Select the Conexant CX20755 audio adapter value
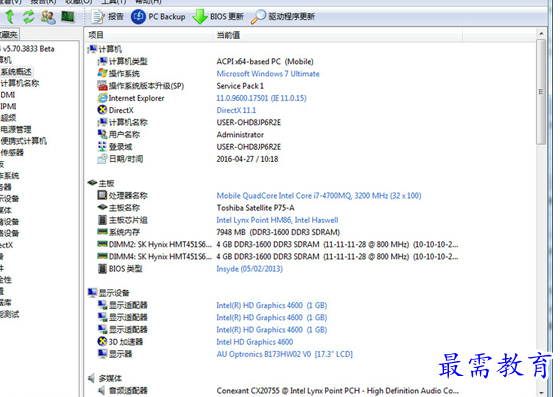 338,391
